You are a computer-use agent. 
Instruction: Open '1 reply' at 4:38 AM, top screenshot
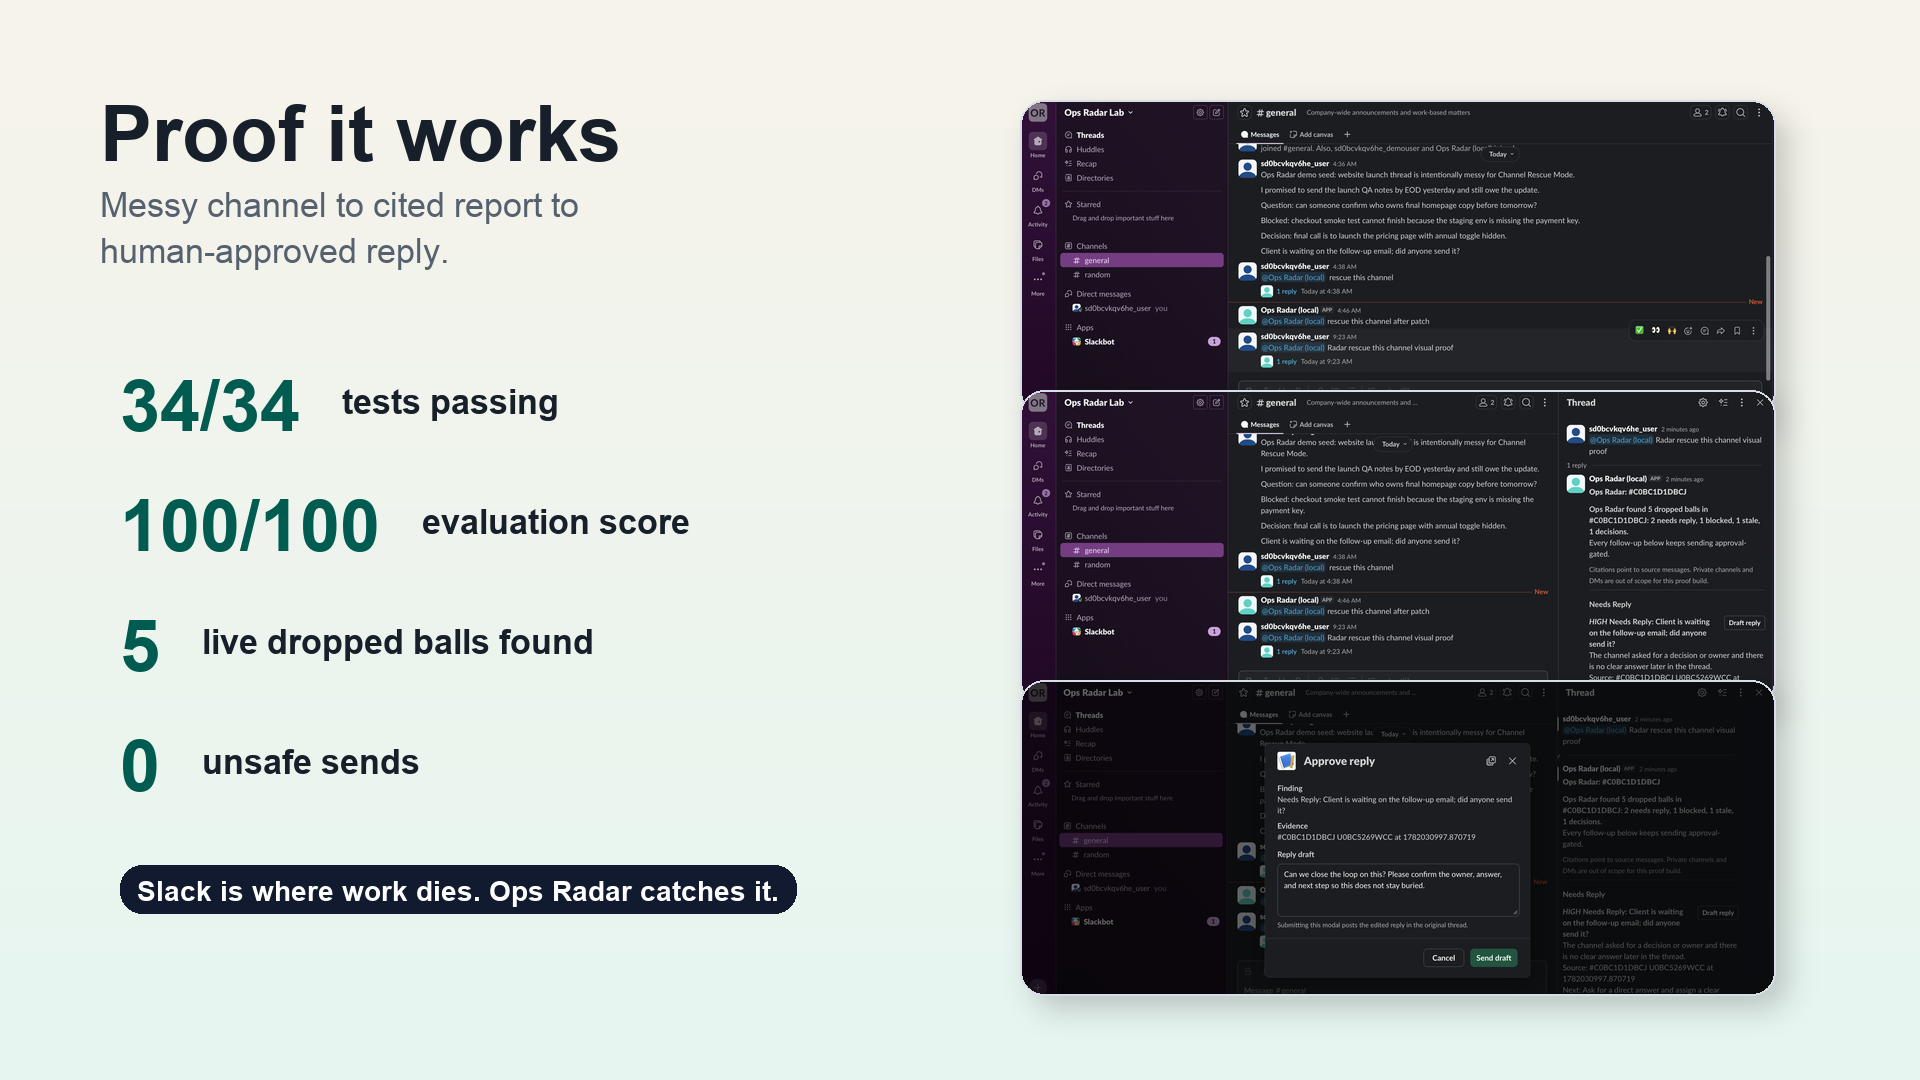(1286, 292)
